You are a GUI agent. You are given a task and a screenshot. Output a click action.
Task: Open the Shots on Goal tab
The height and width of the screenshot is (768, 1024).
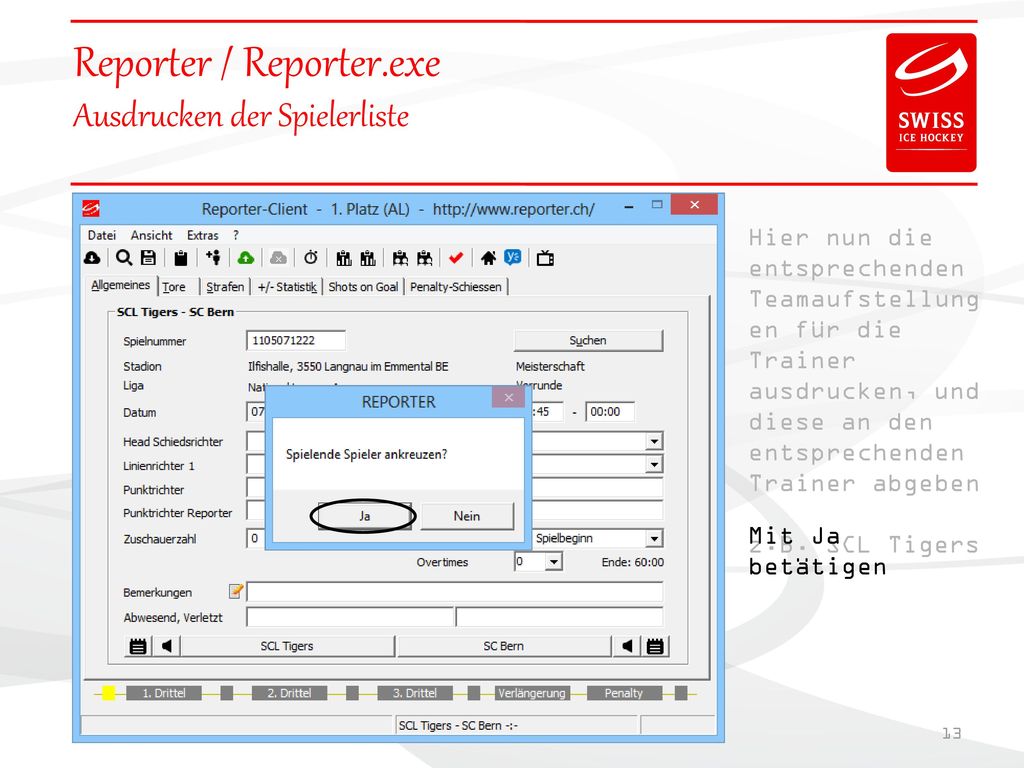[x=363, y=287]
